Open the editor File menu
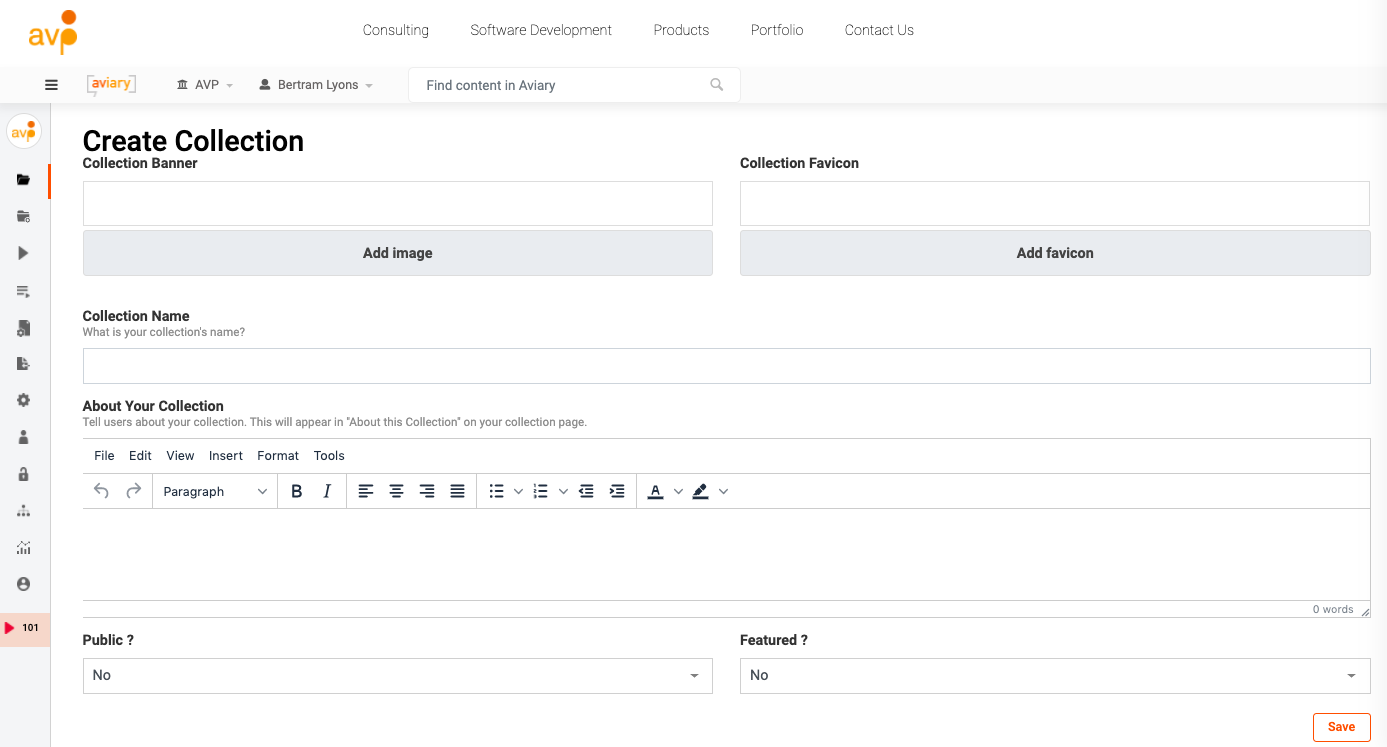This screenshot has height=747, width=1387. coord(104,455)
